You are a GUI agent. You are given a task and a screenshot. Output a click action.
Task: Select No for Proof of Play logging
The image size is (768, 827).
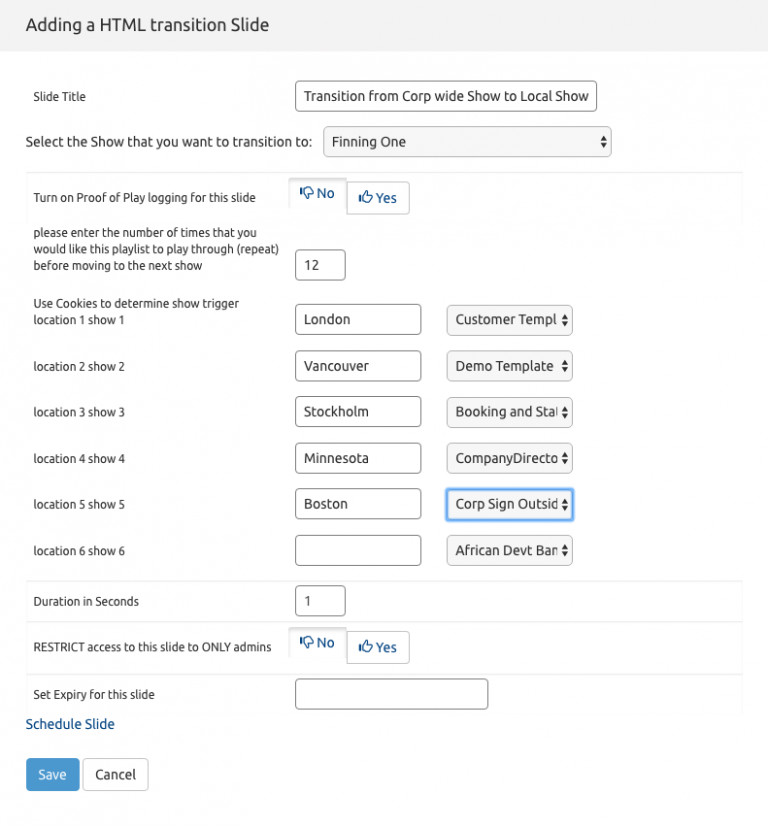317,194
